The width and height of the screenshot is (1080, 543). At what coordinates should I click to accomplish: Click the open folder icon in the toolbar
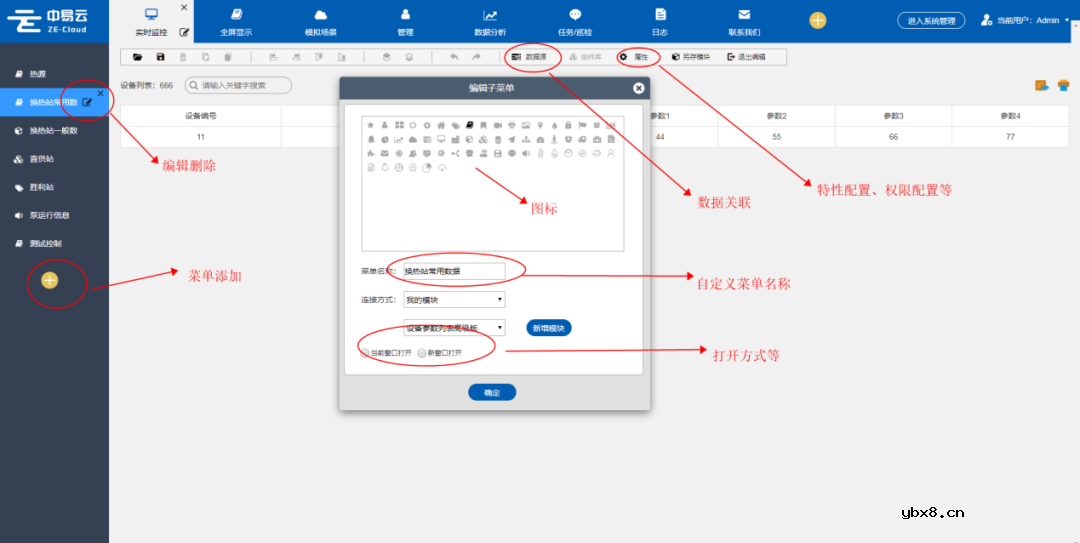pyautogui.click(x=137, y=57)
